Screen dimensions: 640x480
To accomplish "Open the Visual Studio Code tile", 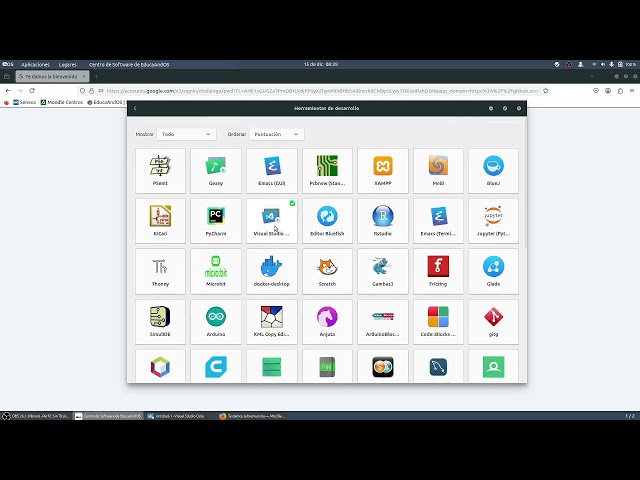I will (272, 221).
